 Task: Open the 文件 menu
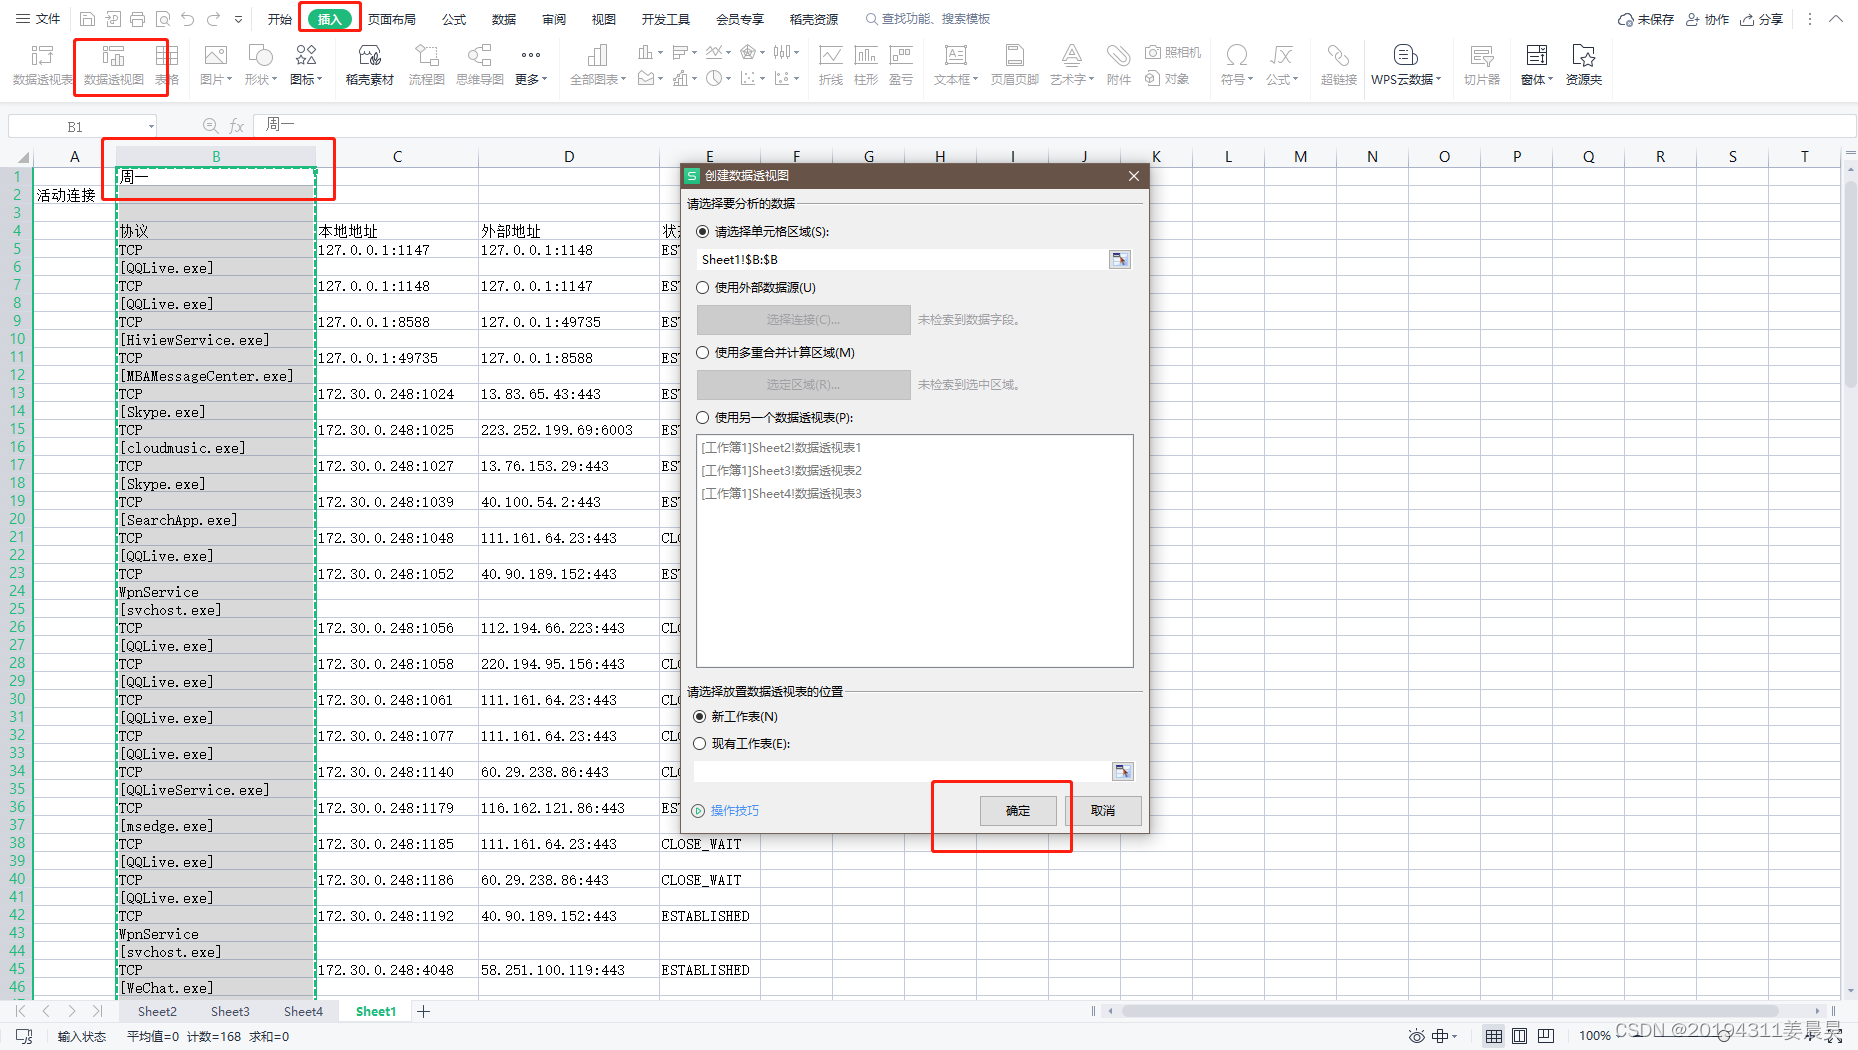(38, 19)
